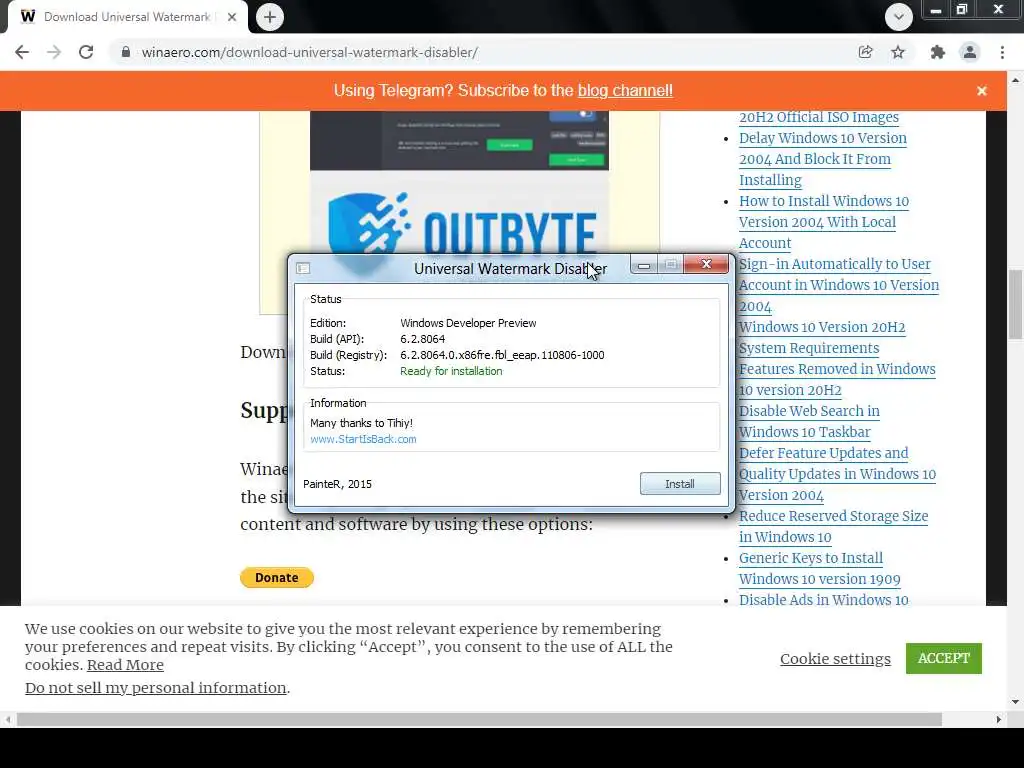1024x768 pixels.
Task: Open the tab search dropdown arrow
Action: pos(899,17)
